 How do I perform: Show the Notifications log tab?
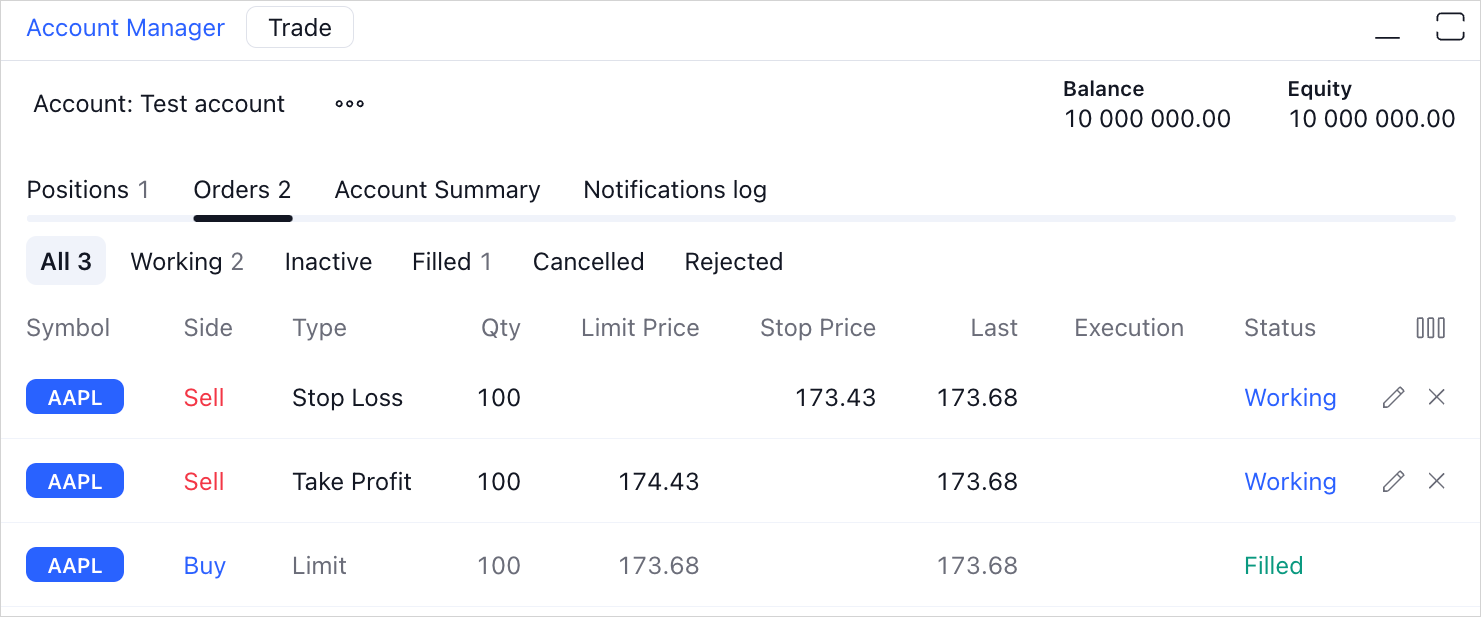[x=675, y=190]
